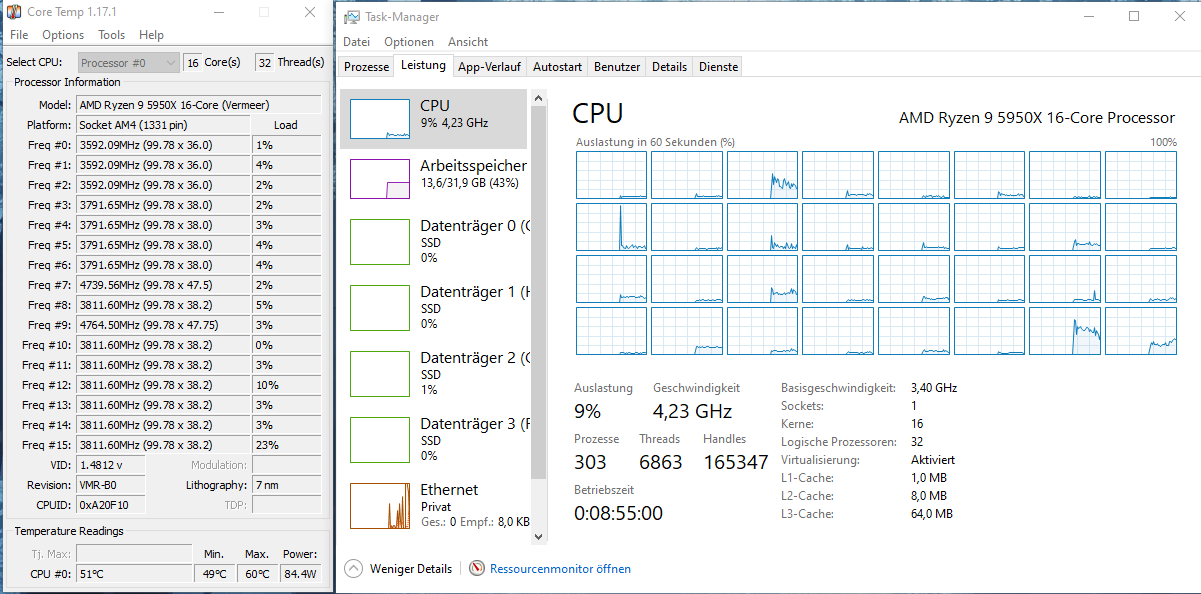Click the Prozesse count 303
This screenshot has width=1201, height=594.
590,462
